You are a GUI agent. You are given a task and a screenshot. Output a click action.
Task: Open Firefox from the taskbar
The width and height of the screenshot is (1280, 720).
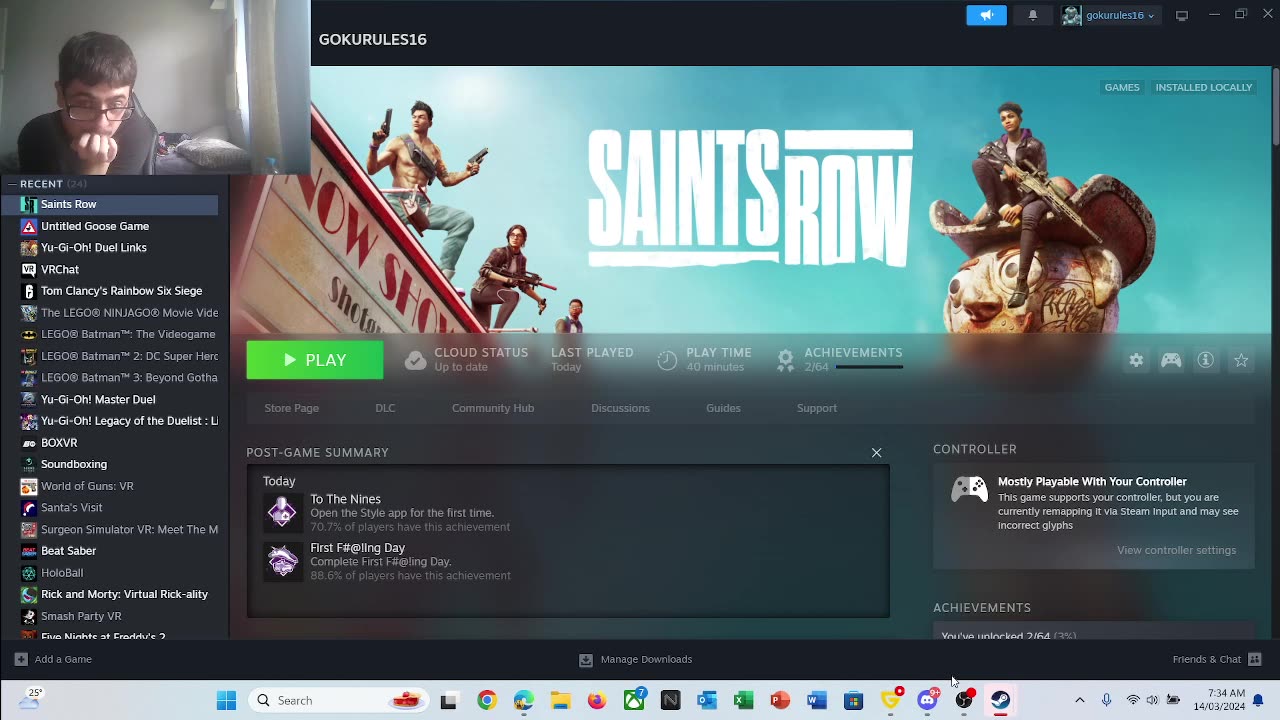[x=597, y=700]
